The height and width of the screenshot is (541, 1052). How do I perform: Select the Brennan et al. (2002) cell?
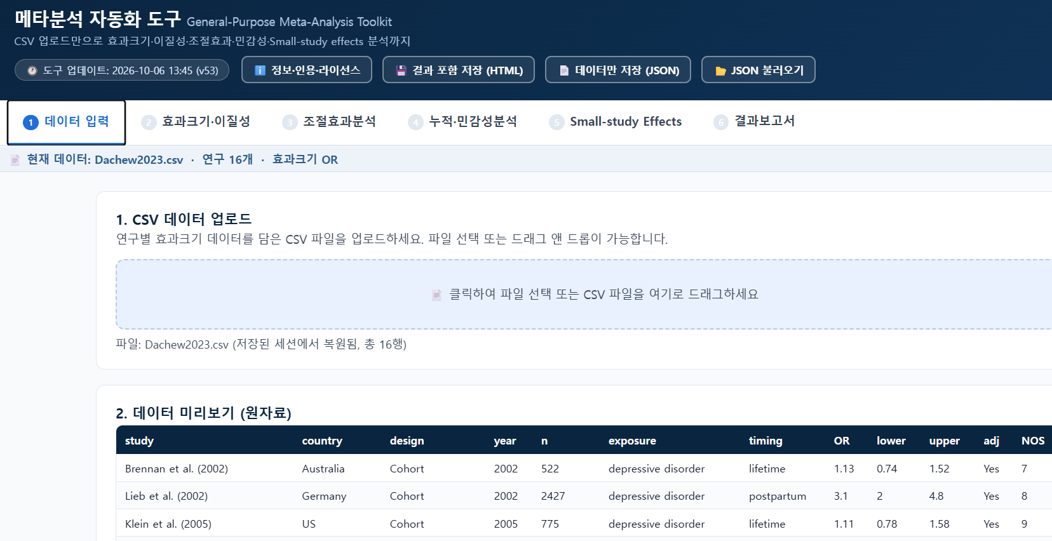coord(176,469)
